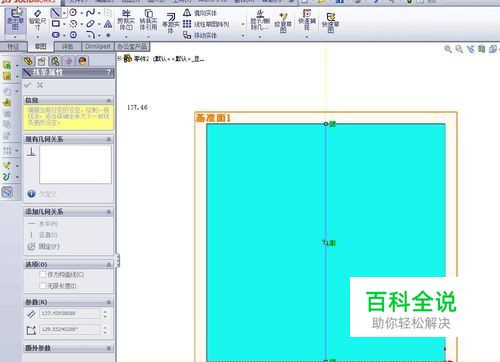Click the existing relations list box
Viewport: 500px width, 362px height.
click(75, 164)
